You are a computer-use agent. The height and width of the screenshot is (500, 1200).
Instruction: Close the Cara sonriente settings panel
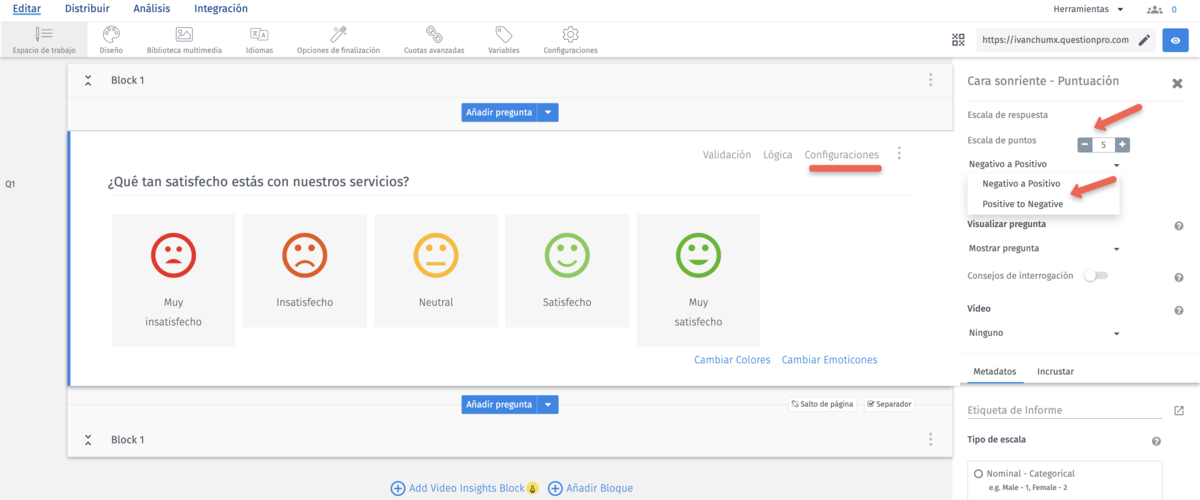coord(1177,83)
